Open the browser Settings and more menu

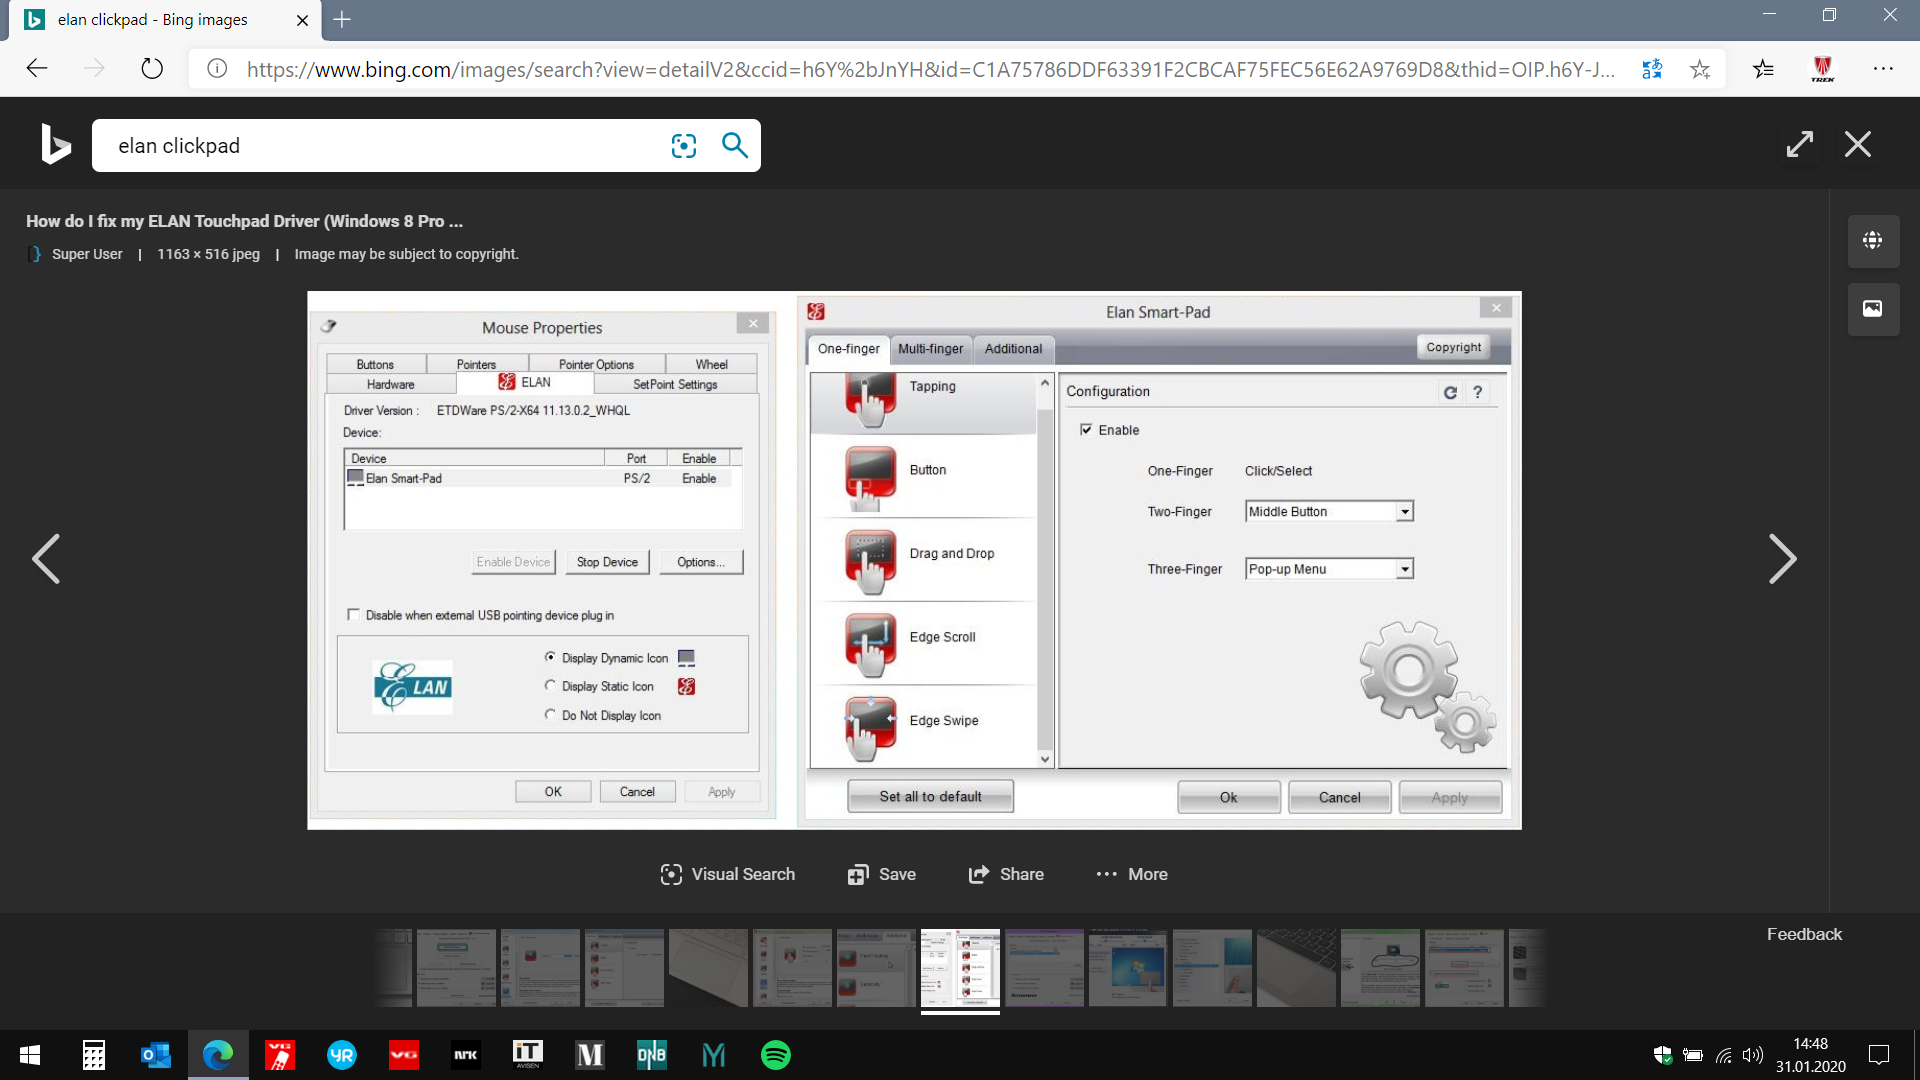coord(1883,69)
